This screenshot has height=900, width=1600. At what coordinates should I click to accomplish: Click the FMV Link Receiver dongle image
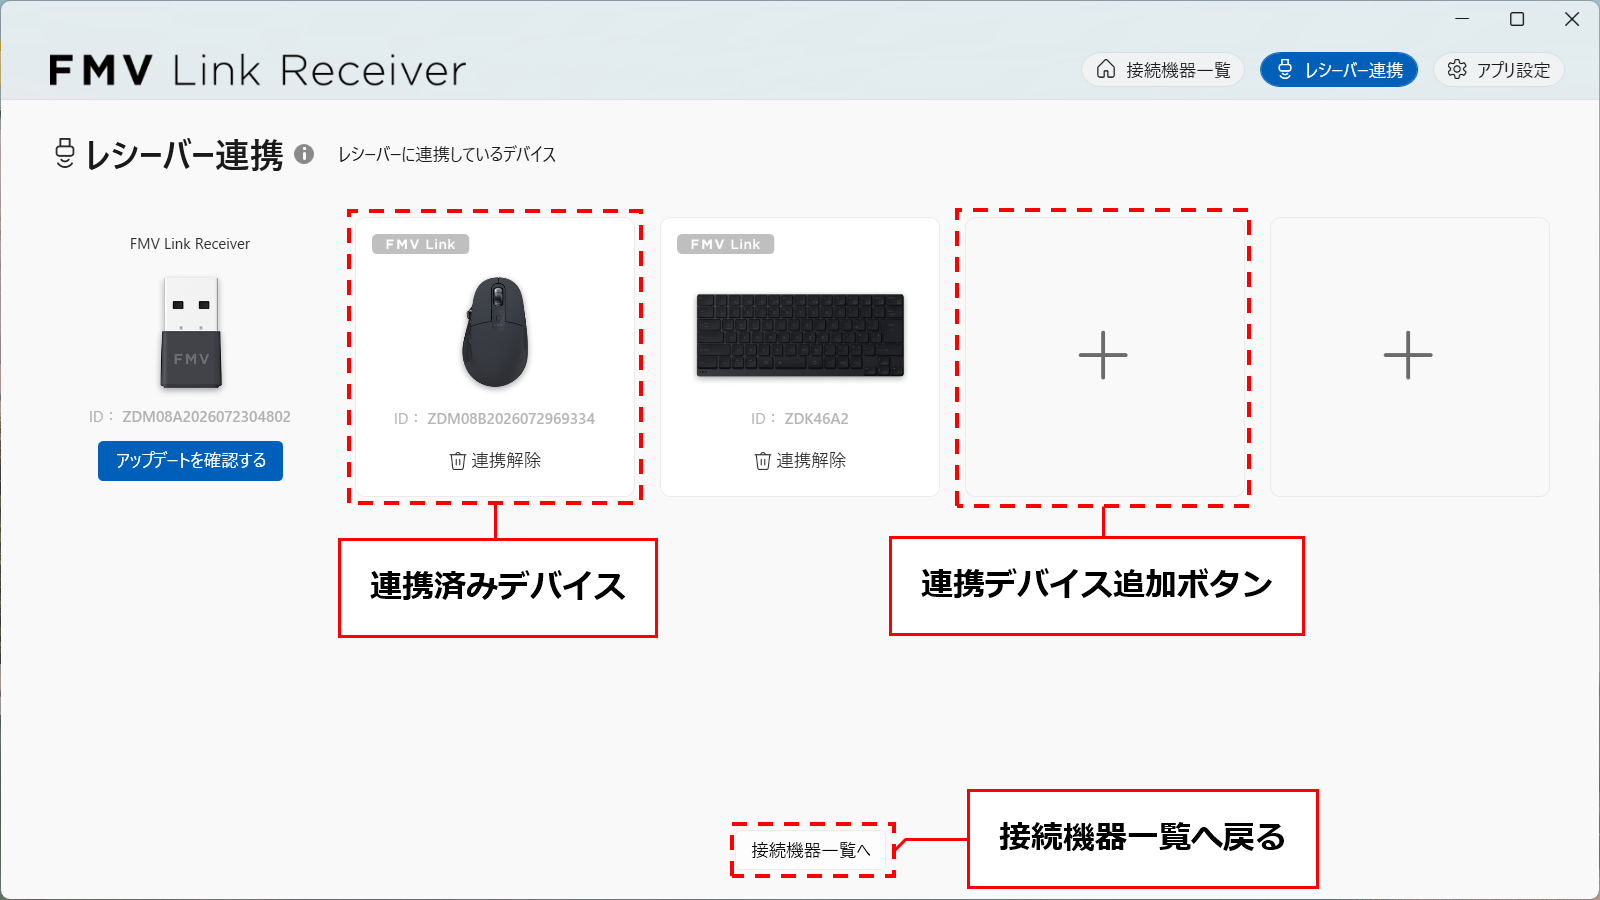tap(191, 333)
